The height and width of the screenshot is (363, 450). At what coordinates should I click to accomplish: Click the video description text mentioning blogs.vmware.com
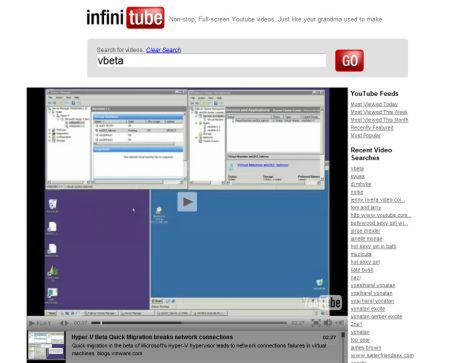click(199, 349)
